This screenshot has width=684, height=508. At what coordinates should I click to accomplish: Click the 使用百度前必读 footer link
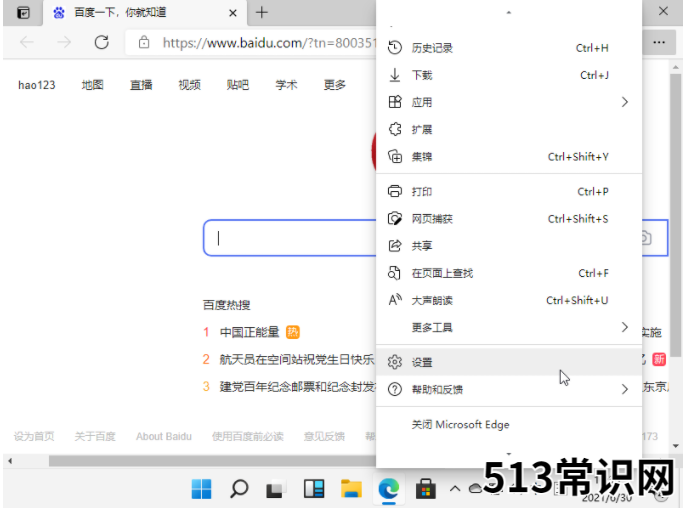pos(248,436)
